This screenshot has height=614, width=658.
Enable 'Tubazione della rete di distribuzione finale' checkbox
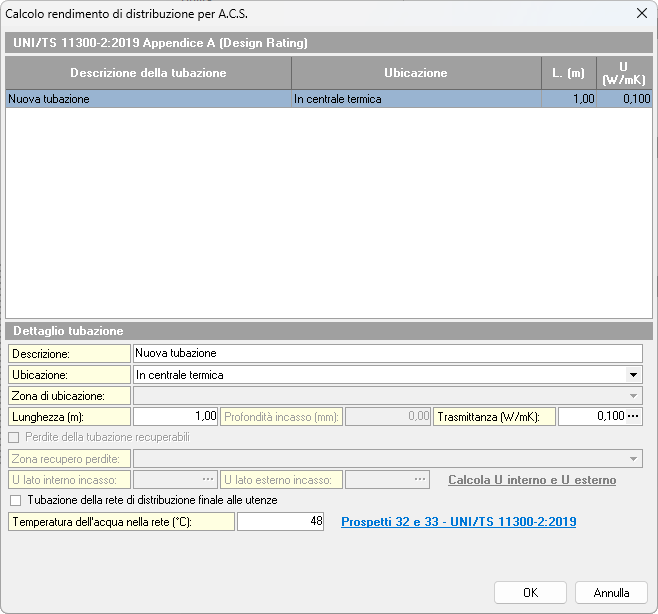point(15,500)
